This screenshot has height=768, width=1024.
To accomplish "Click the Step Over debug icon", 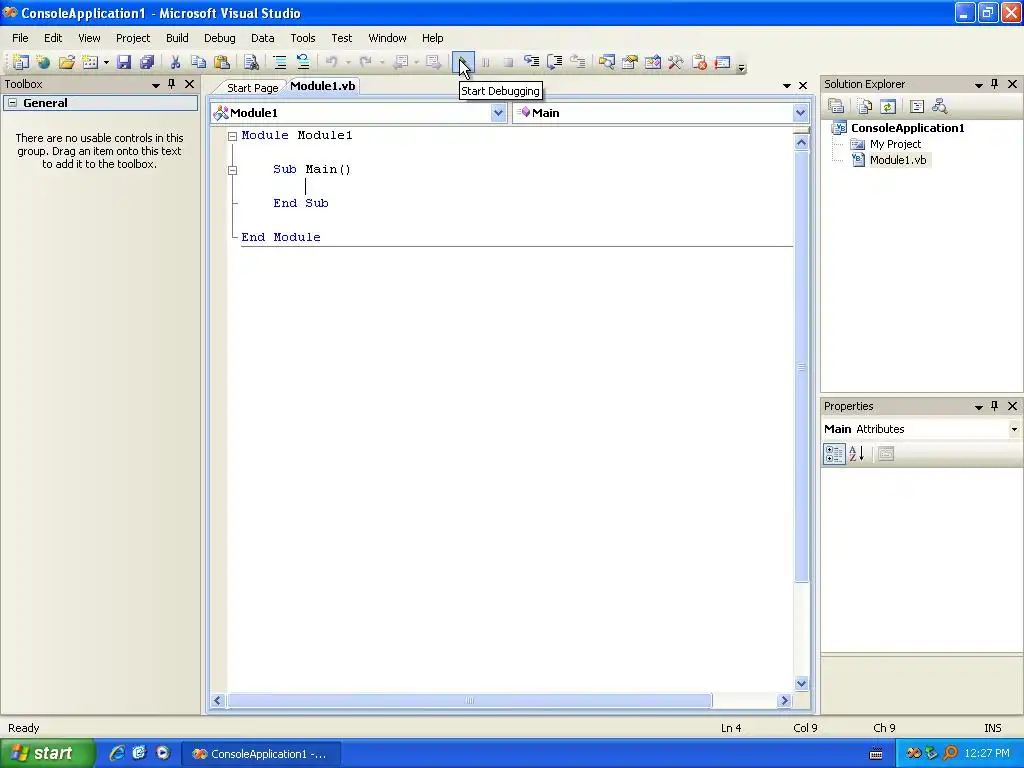I will (x=554, y=62).
